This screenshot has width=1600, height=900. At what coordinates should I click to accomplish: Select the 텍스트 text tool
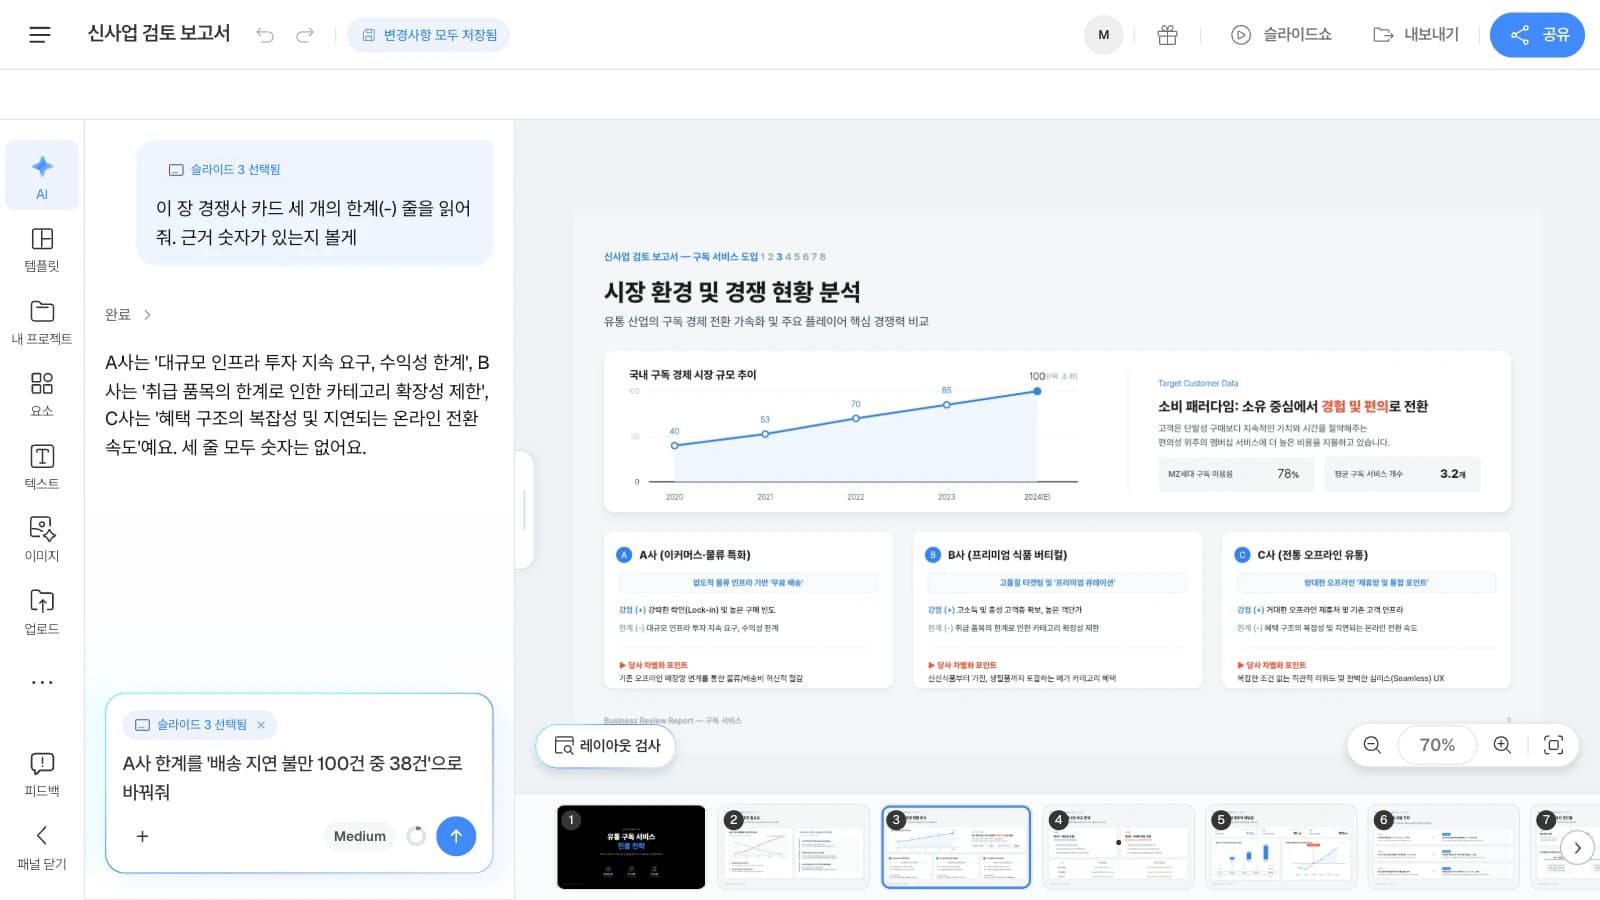click(42, 467)
